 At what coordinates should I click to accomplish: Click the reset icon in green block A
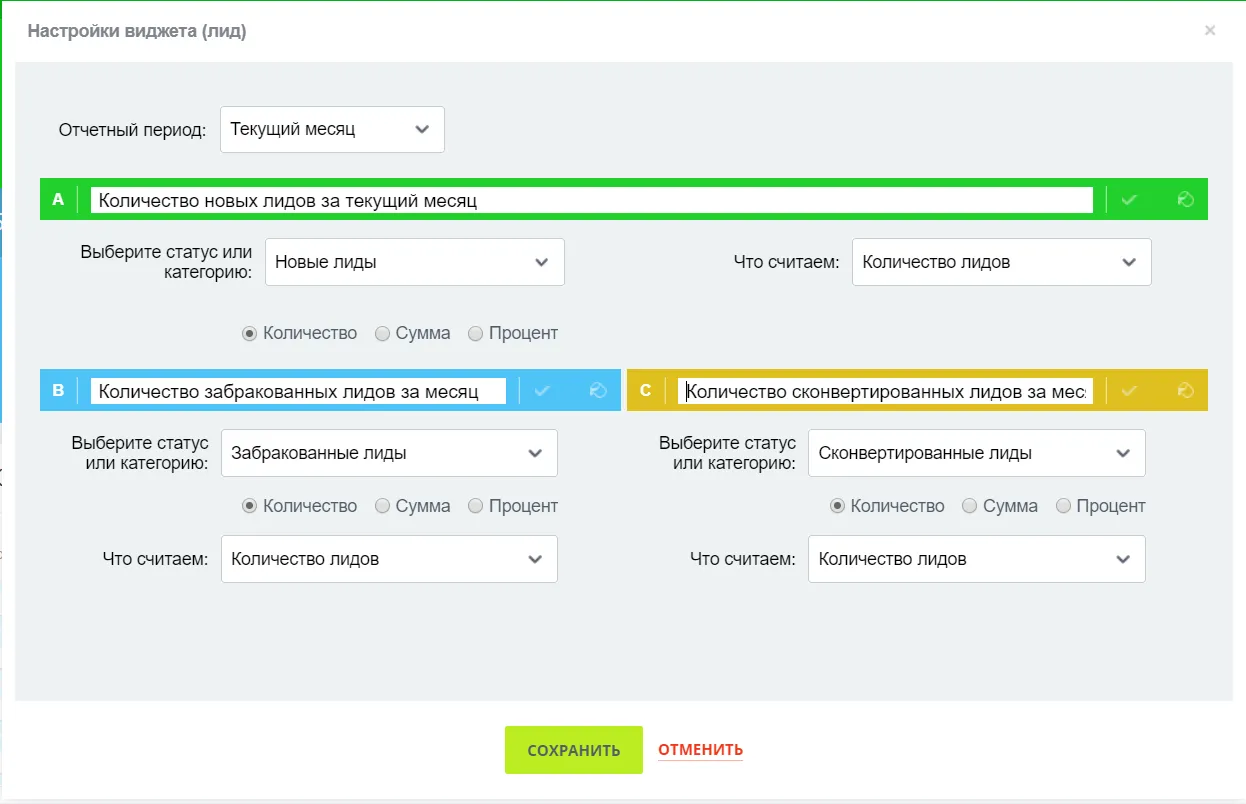pyautogui.click(x=1186, y=200)
